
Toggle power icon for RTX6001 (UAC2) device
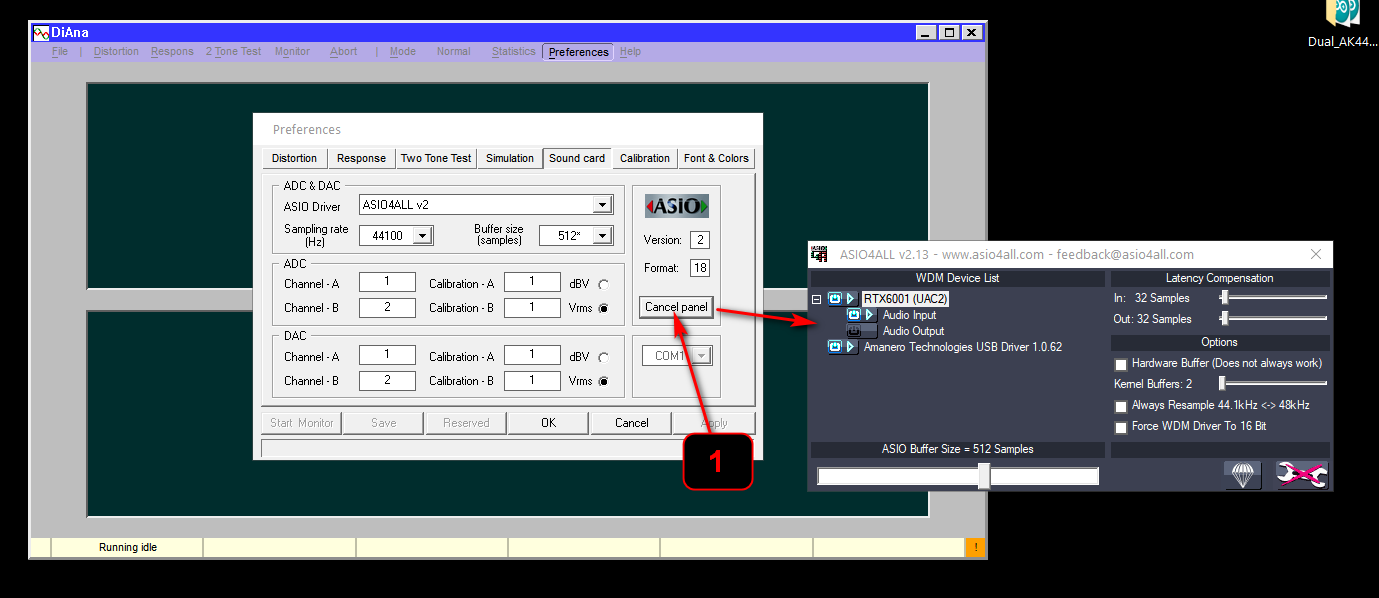coord(835,298)
